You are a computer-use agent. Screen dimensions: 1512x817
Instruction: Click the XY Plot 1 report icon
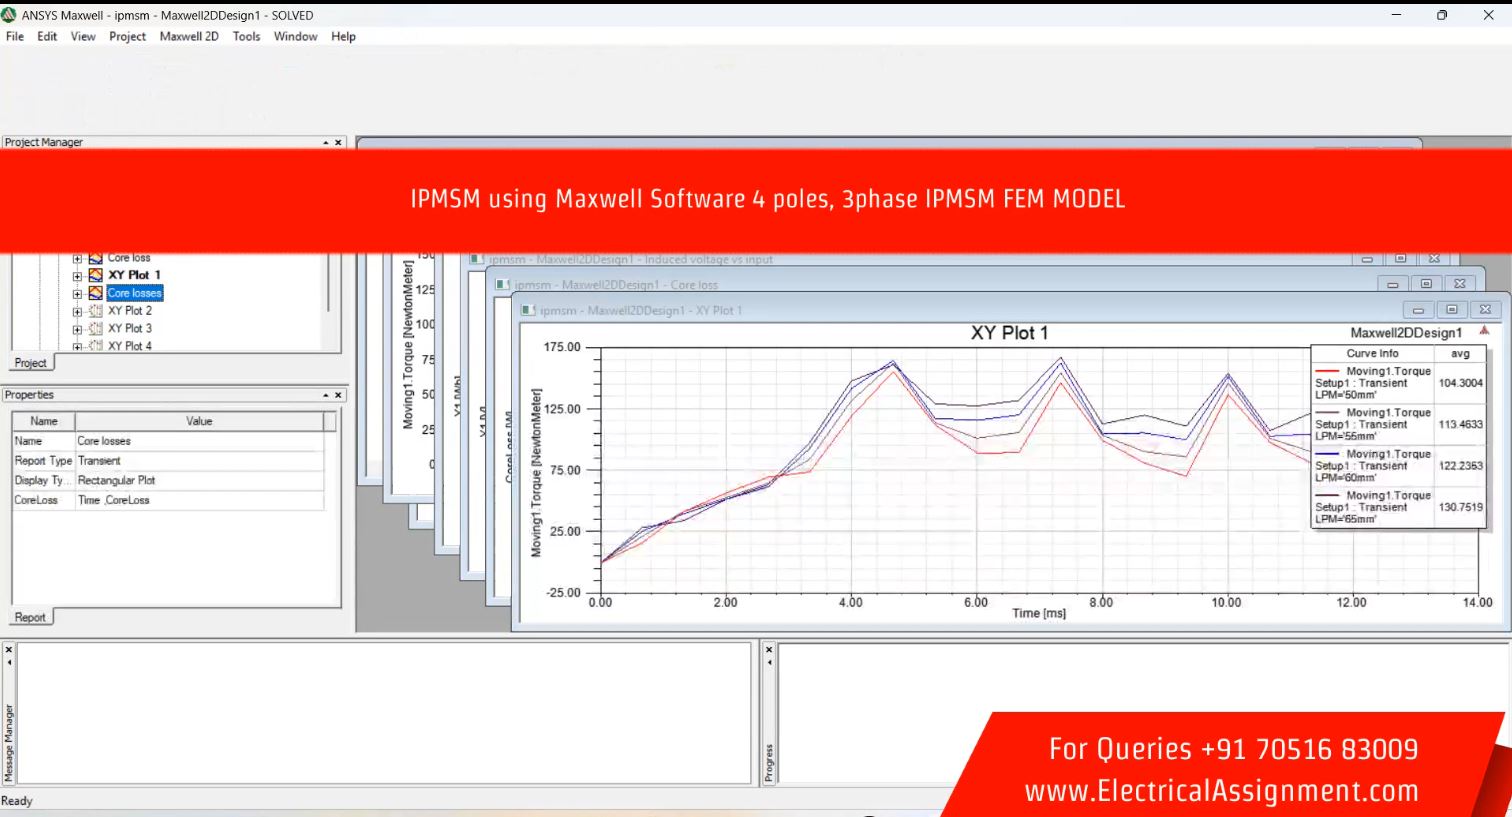(95, 275)
